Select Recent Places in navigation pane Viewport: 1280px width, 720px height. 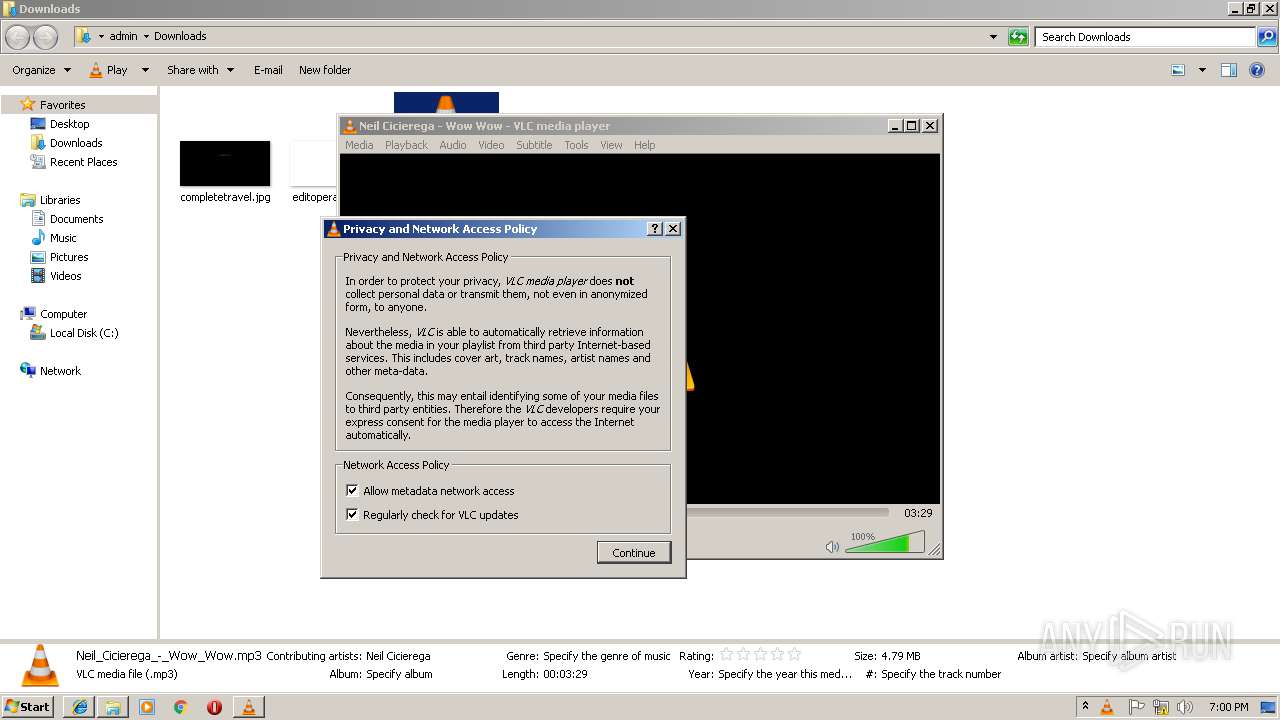(x=83, y=162)
